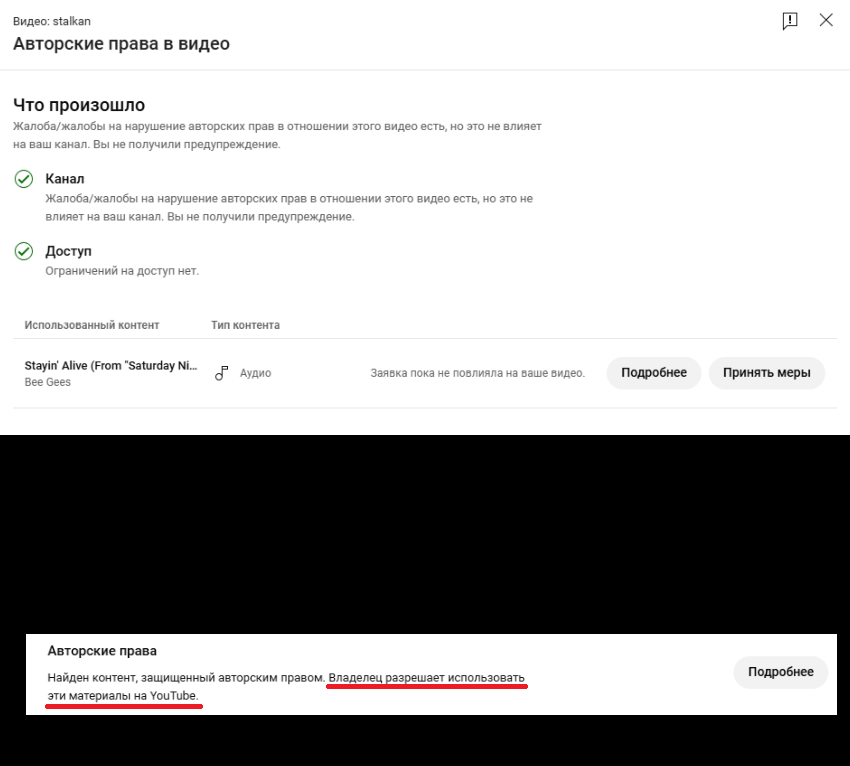This screenshot has height=766, width=850.
Task: Click the music note audio icon
Action: click(x=221, y=373)
